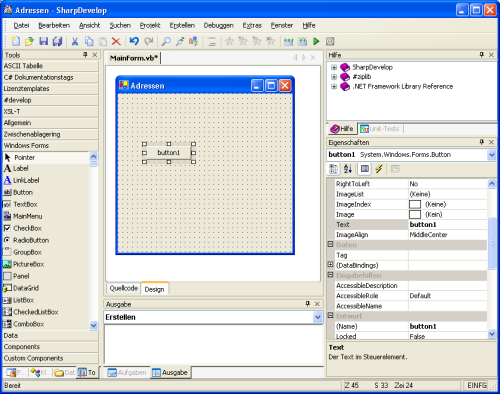Viewport: 500px width, 394px height.
Task: Select the ComboBox tool in toolbox
Action: [x=24, y=324]
